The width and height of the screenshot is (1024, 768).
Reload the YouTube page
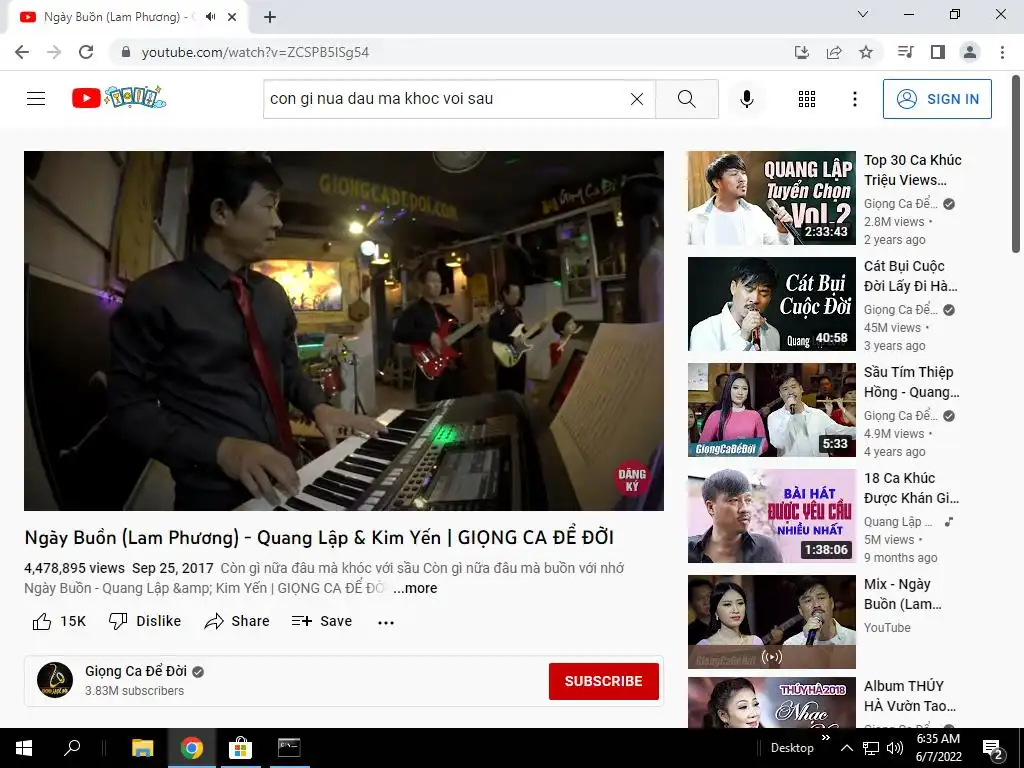[86, 52]
